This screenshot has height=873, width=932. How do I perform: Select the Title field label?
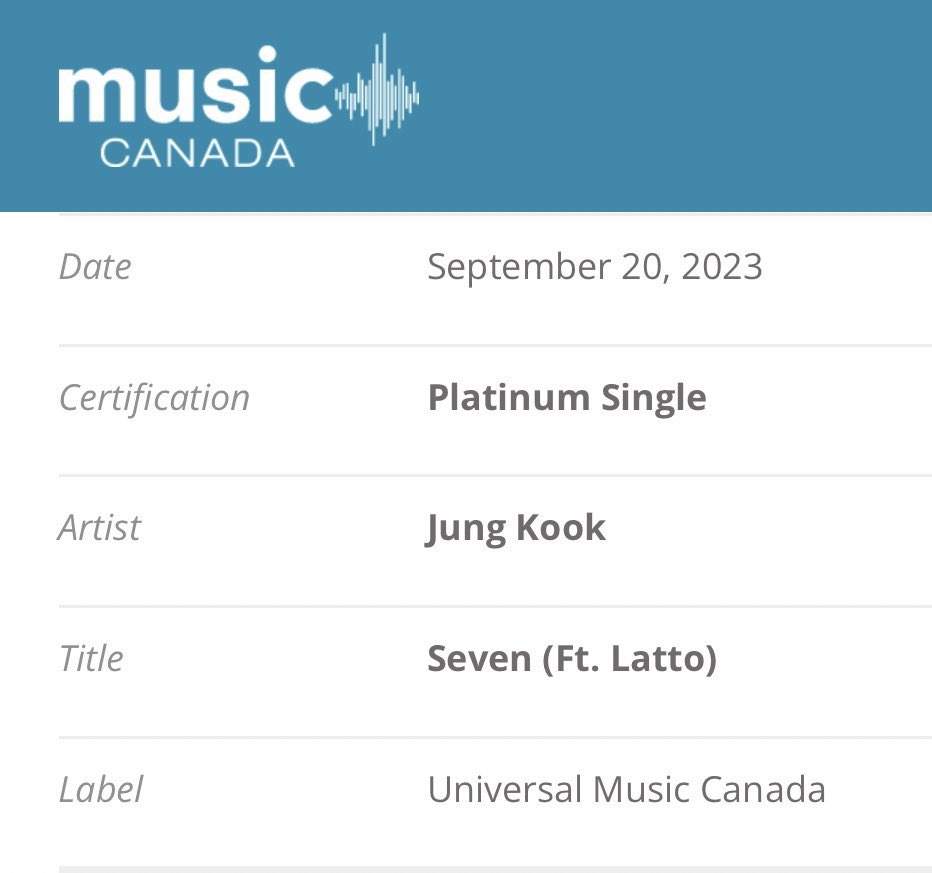click(91, 658)
